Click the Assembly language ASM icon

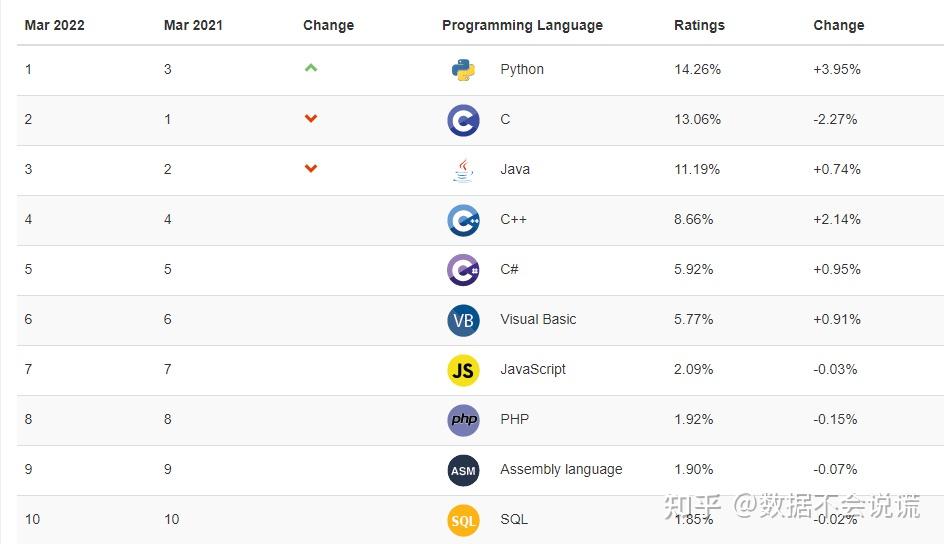point(463,470)
